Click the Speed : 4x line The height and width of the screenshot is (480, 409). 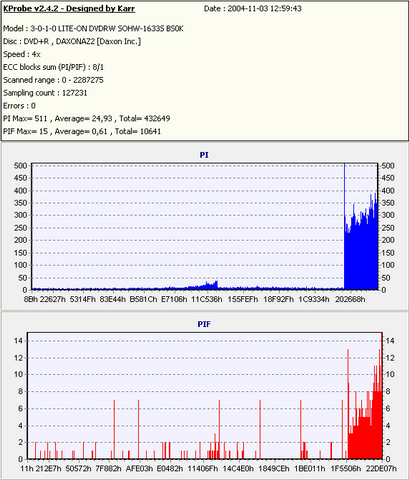(x=22, y=54)
